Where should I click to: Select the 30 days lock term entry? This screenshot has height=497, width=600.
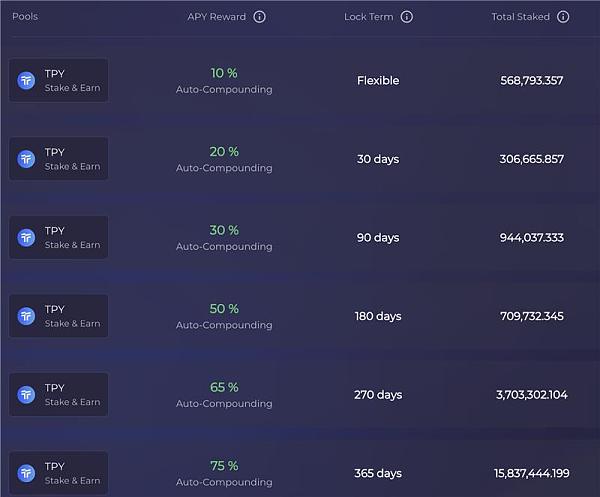click(378, 159)
